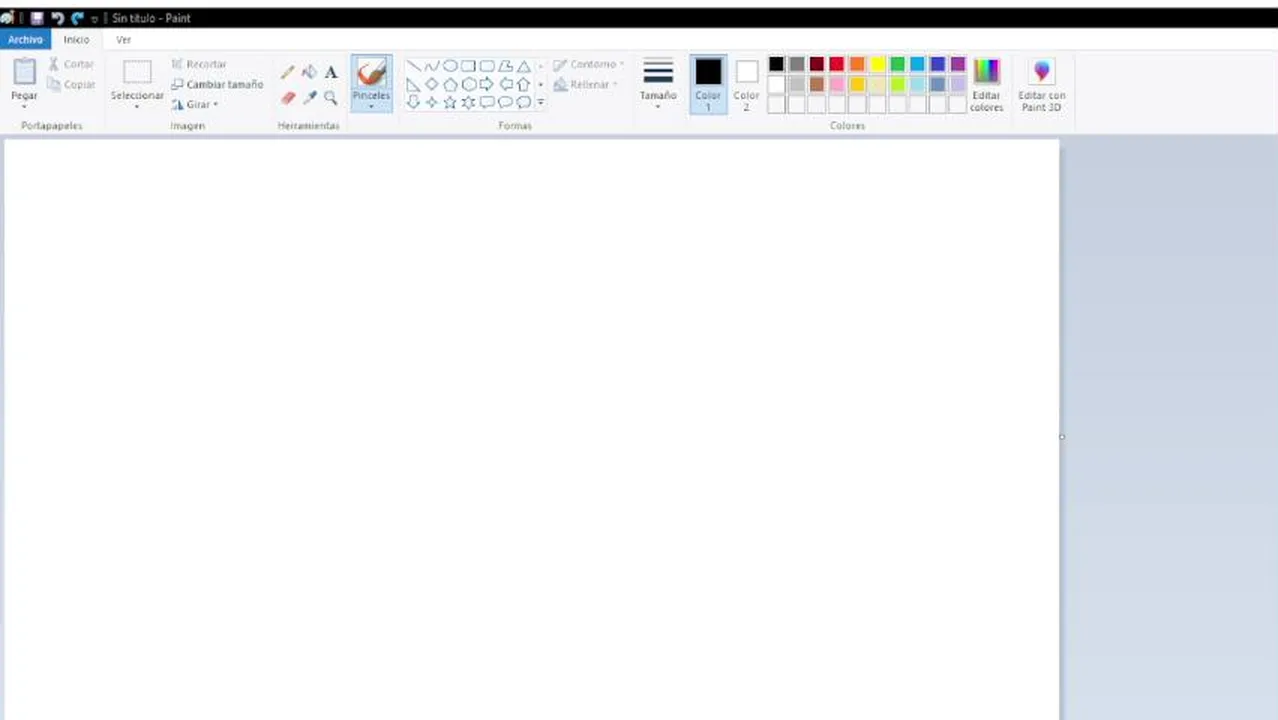Screen dimensions: 1278x720
Task: Open the Pegar dropdown arrow
Action: [24, 106]
